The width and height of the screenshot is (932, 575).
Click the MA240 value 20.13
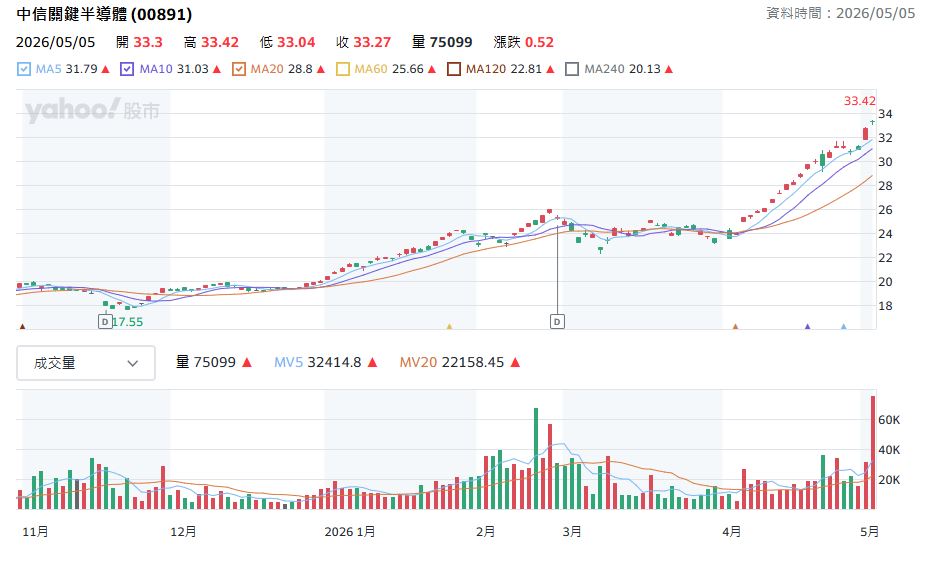pos(645,69)
